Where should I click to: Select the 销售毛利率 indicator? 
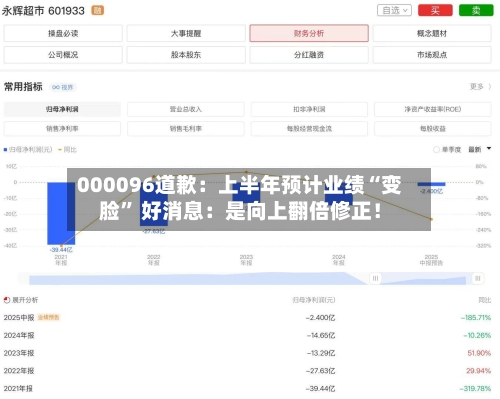186,129
